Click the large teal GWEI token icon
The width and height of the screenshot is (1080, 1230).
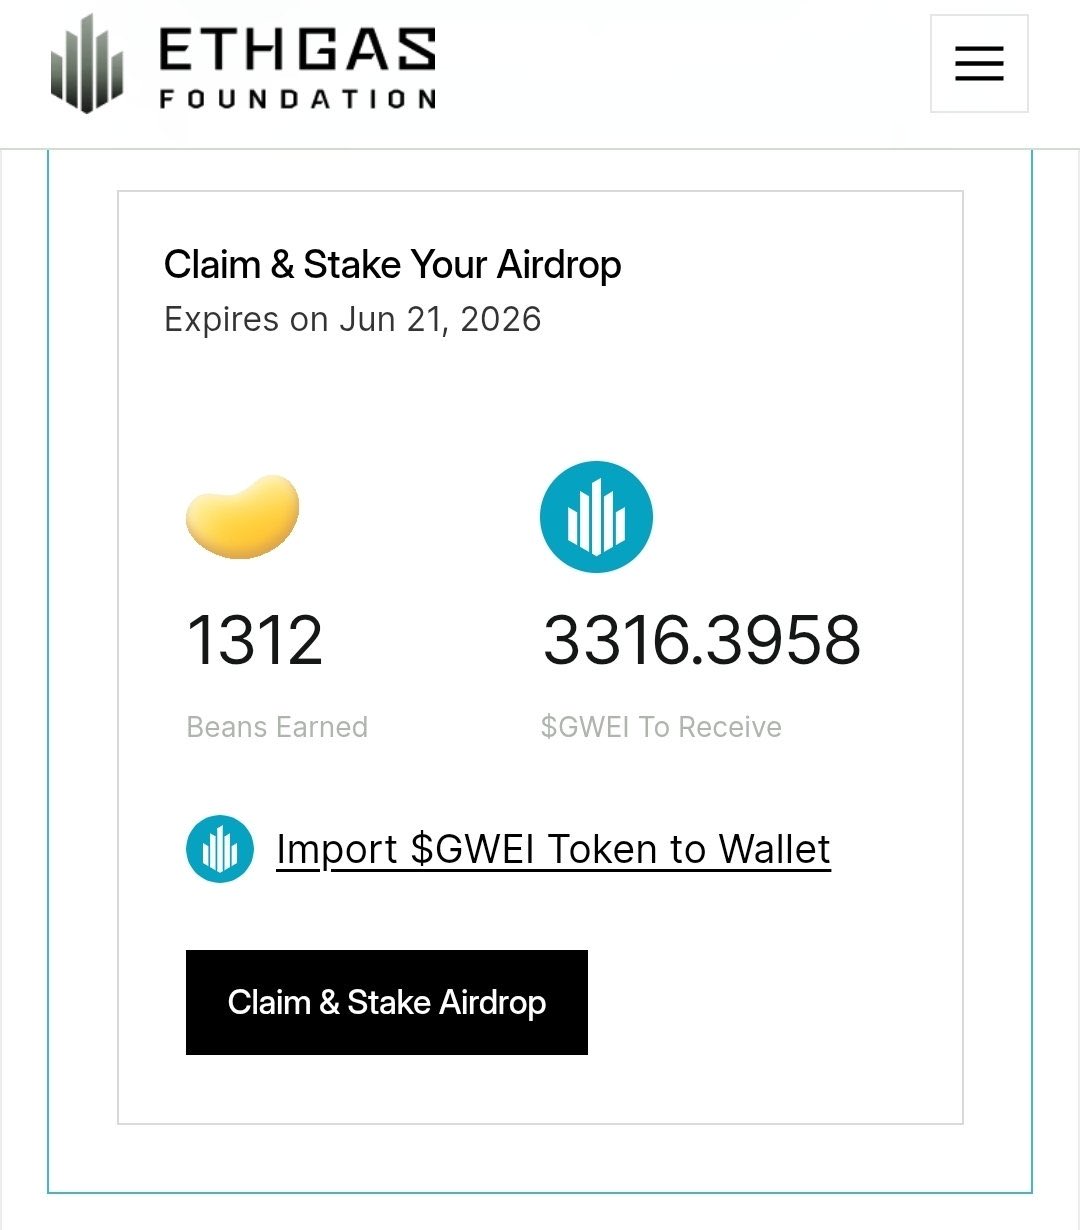[x=596, y=517]
